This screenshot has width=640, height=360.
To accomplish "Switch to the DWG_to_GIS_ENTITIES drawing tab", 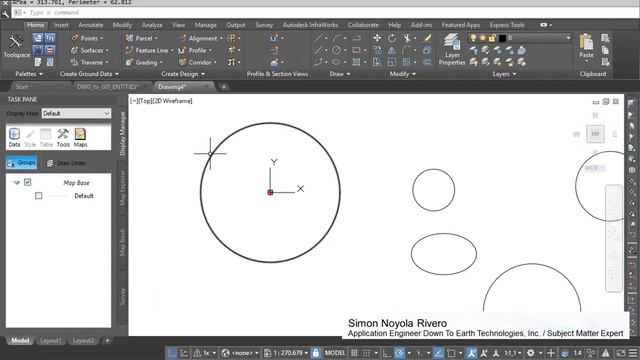I will pos(107,87).
